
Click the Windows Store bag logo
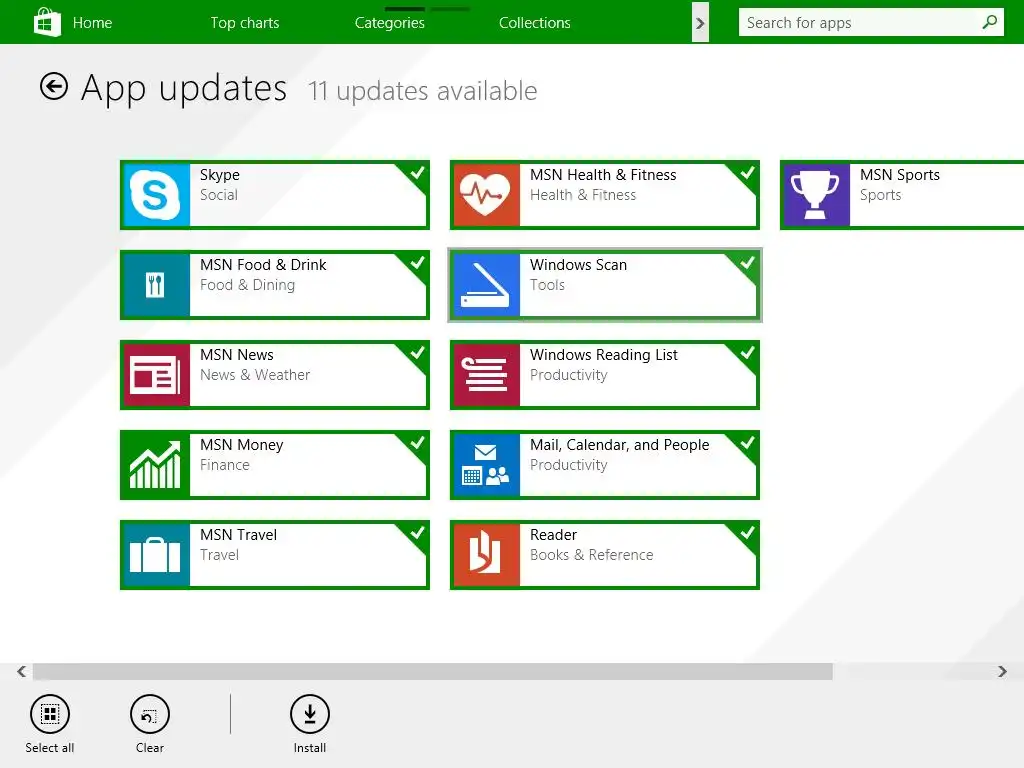coord(47,22)
